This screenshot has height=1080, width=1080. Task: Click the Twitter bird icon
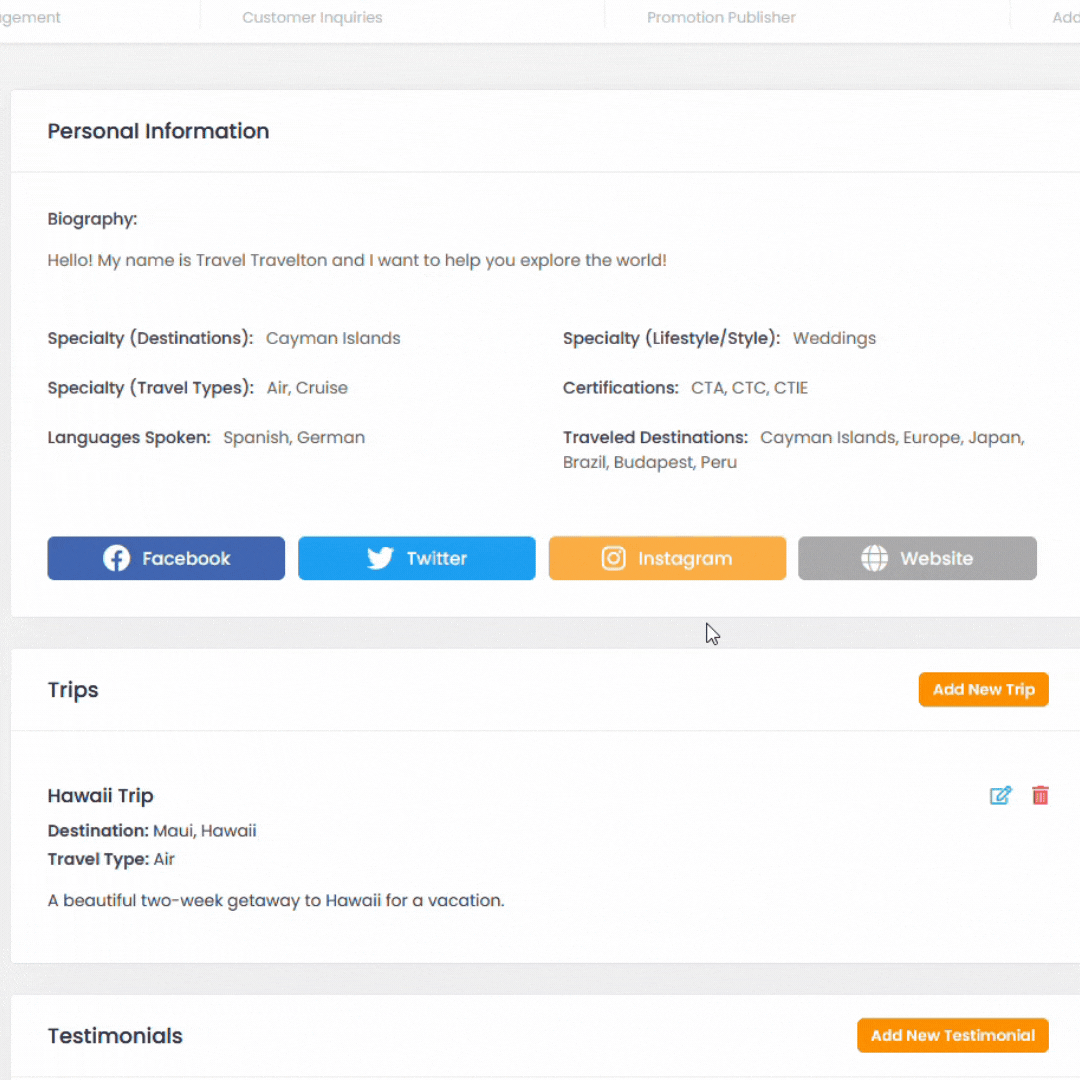coord(380,559)
